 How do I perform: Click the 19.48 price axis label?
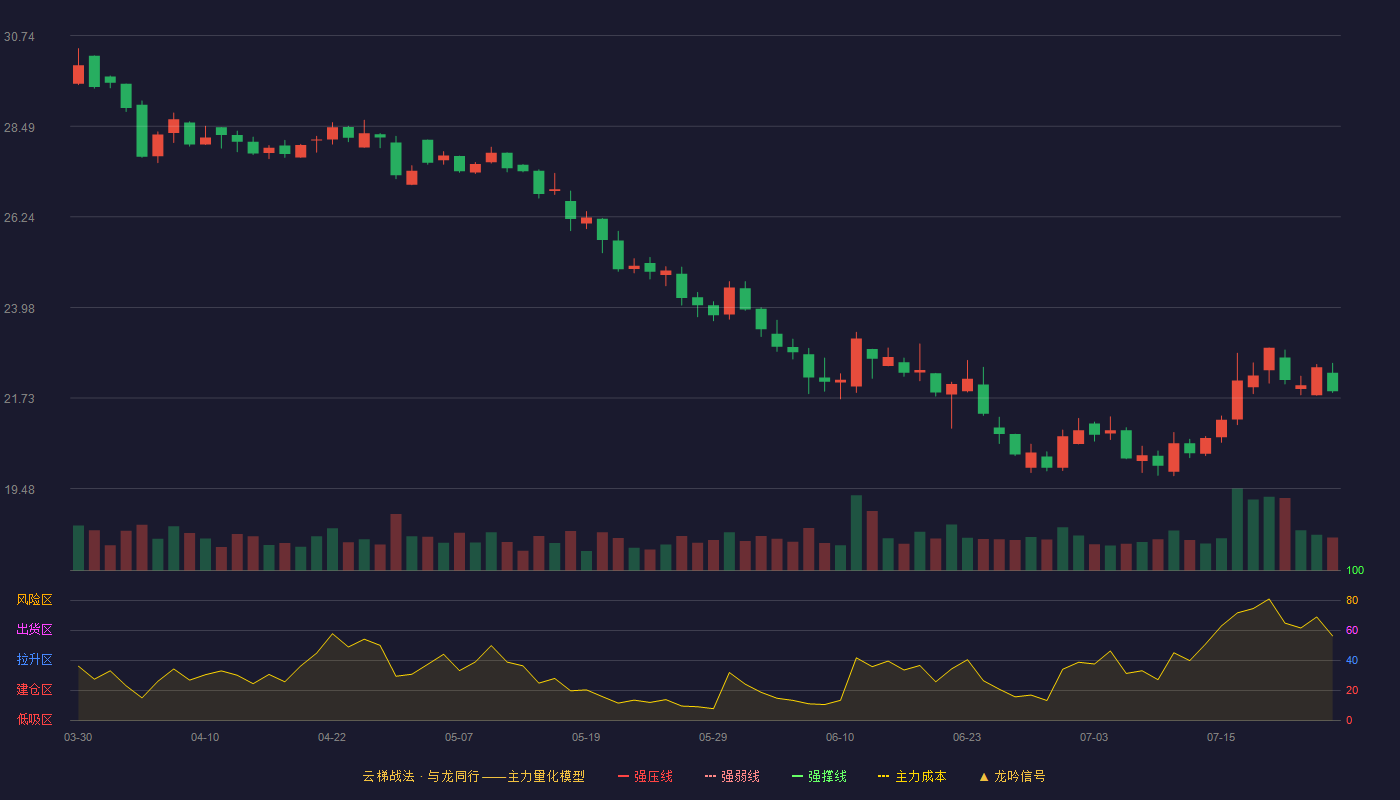[19, 490]
